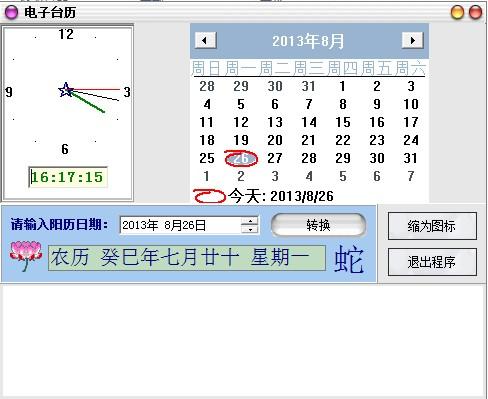
Task: Click the blue snake zodiac character
Action: [x=349, y=259]
